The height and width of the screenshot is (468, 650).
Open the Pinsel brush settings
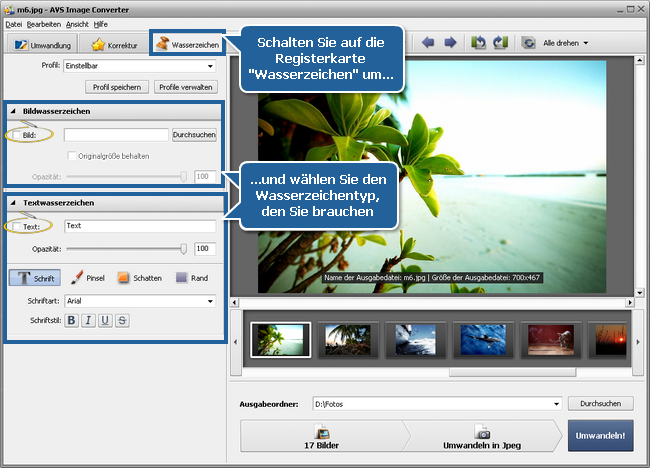point(88,277)
